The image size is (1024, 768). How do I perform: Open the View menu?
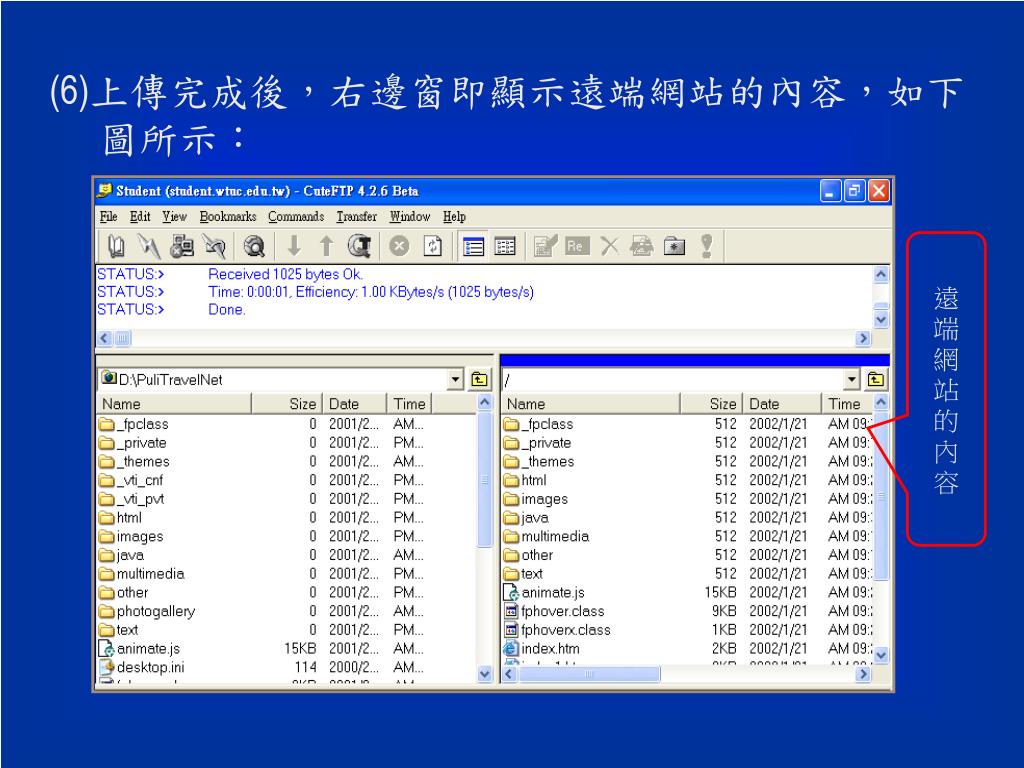[174, 216]
